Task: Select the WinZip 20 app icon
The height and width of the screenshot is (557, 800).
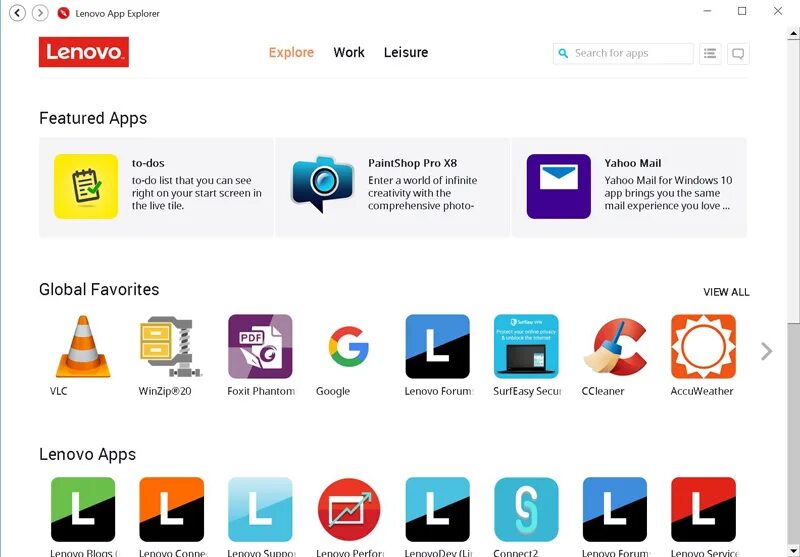Action: (x=171, y=346)
